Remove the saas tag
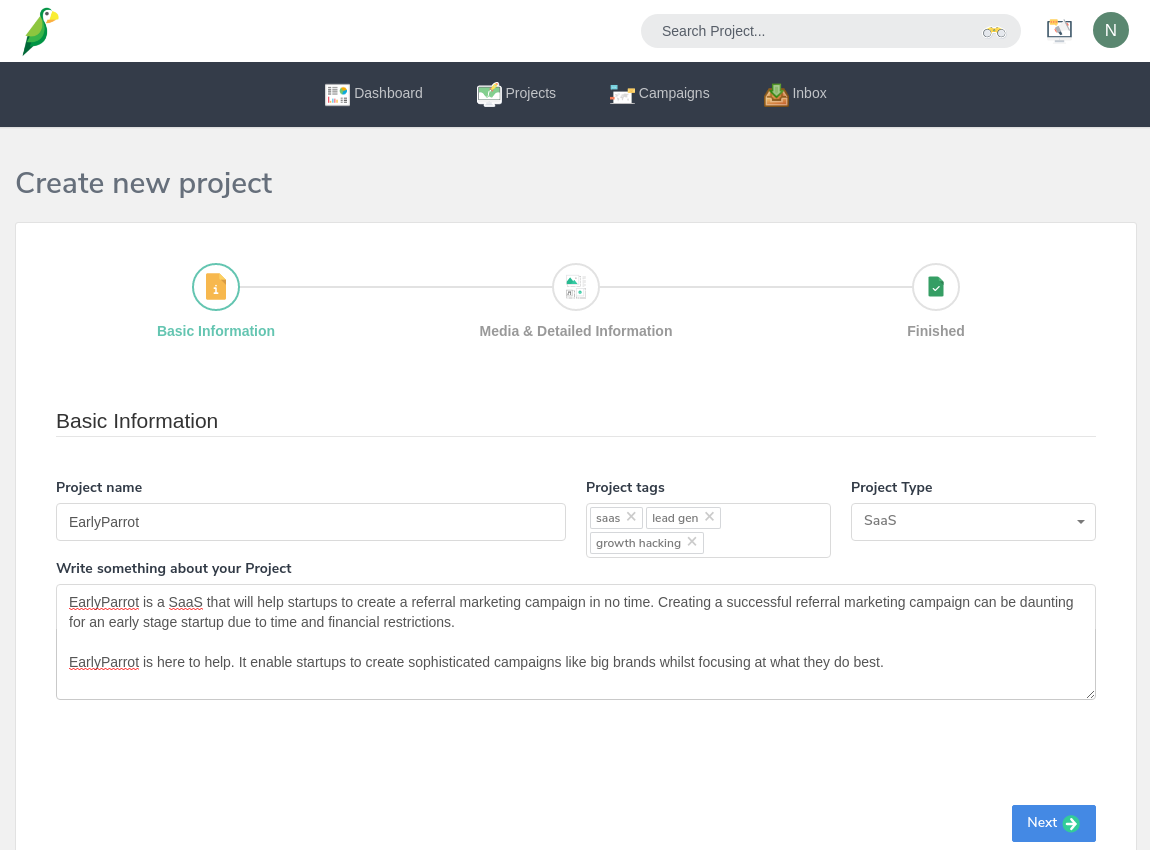This screenshot has width=1150, height=850. 631,517
